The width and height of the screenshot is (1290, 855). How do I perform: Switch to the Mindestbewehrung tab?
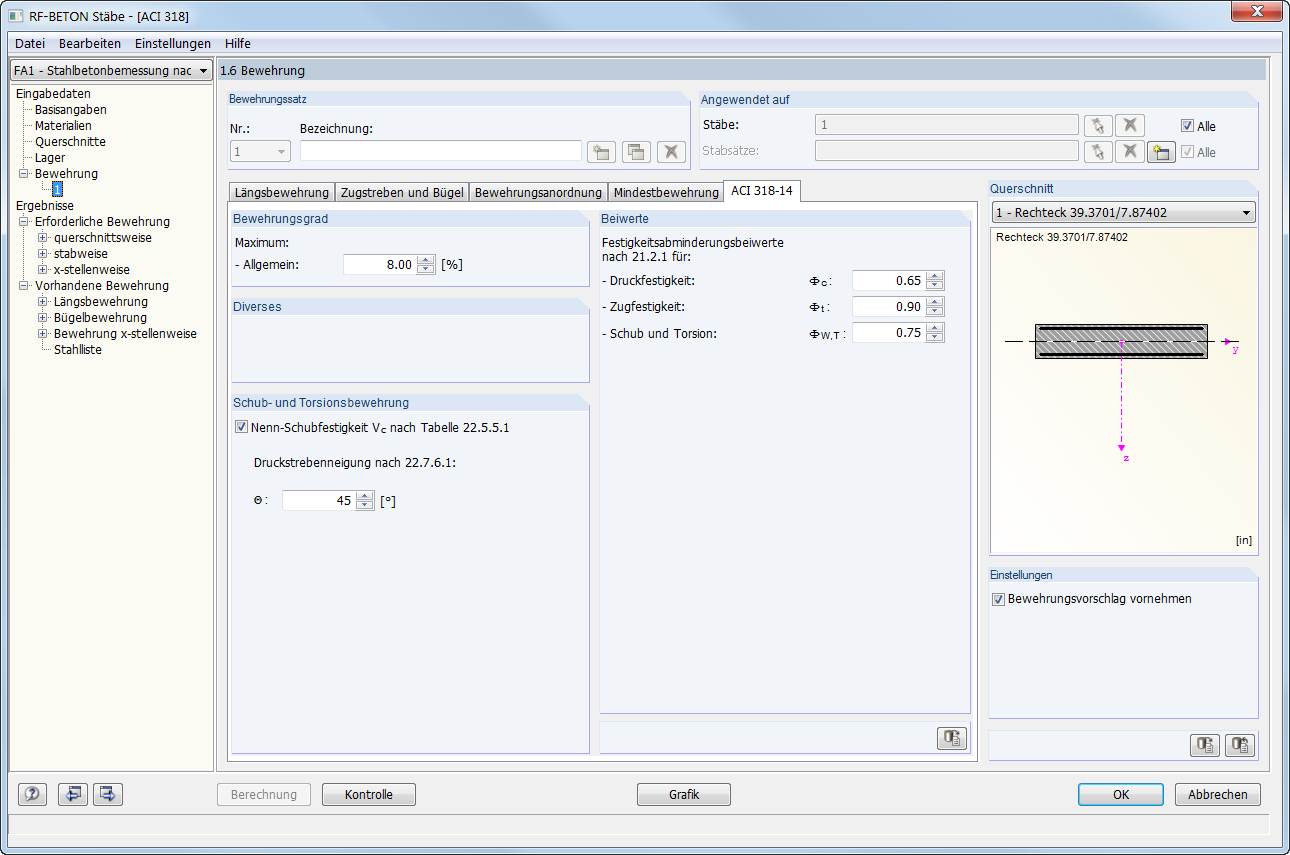tap(666, 192)
